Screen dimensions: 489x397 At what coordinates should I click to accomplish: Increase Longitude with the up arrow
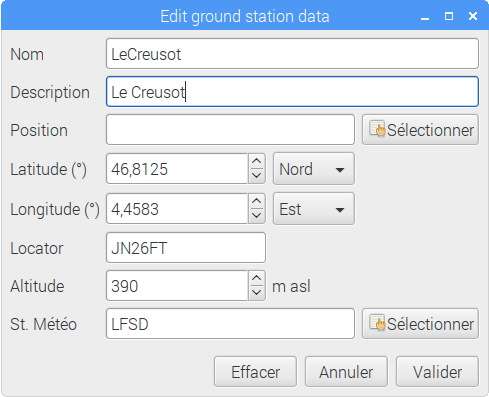tap(256, 201)
